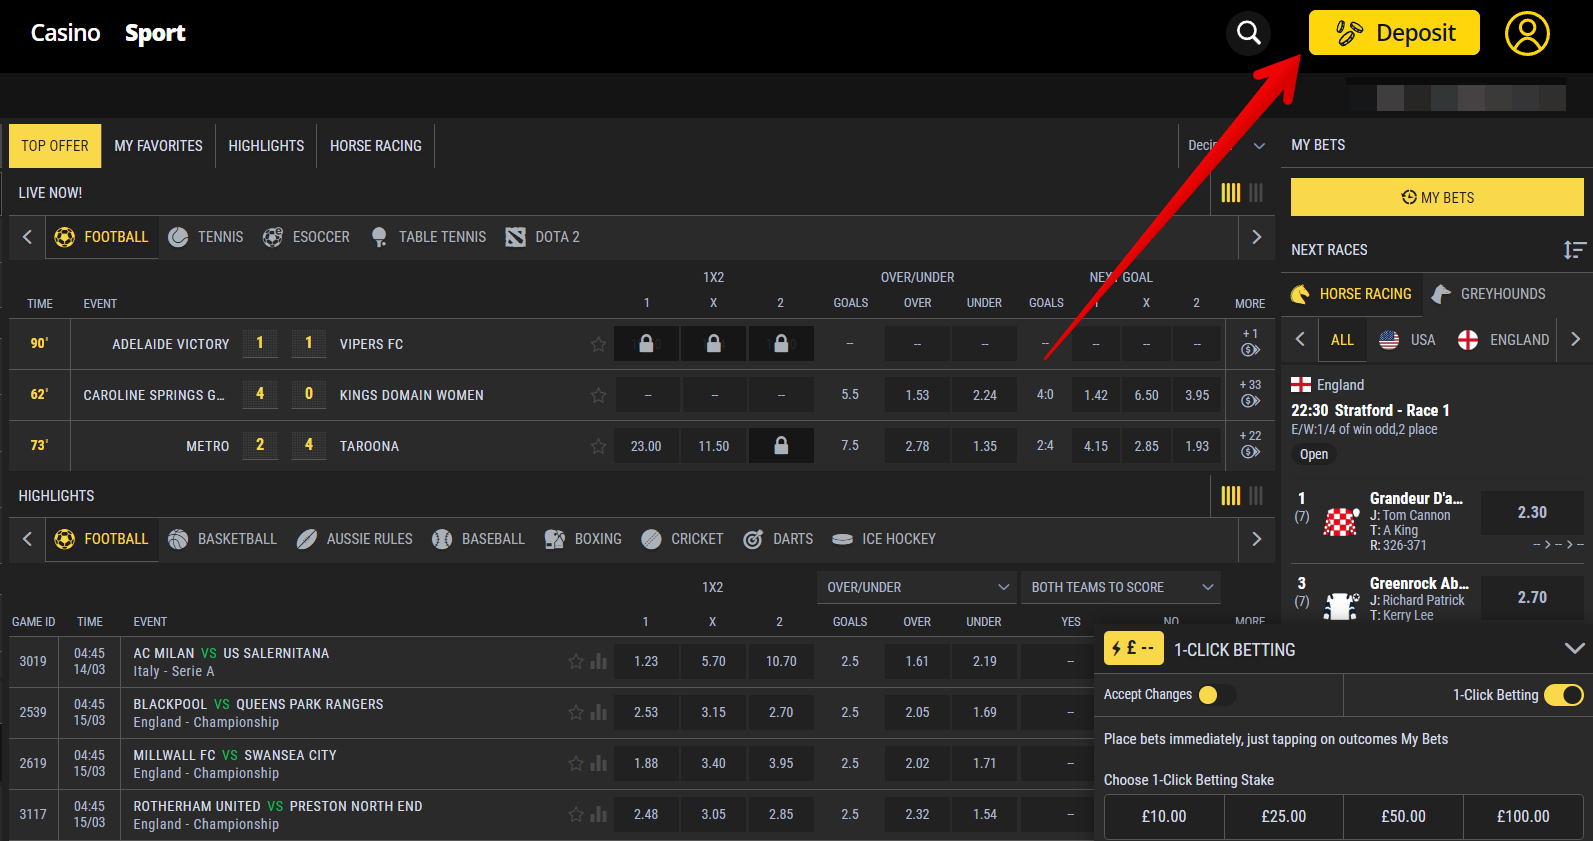The height and width of the screenshot is (841, 1593).
Task: Switch Highlights to four-column layout icon
Action: pos(1231,495)
